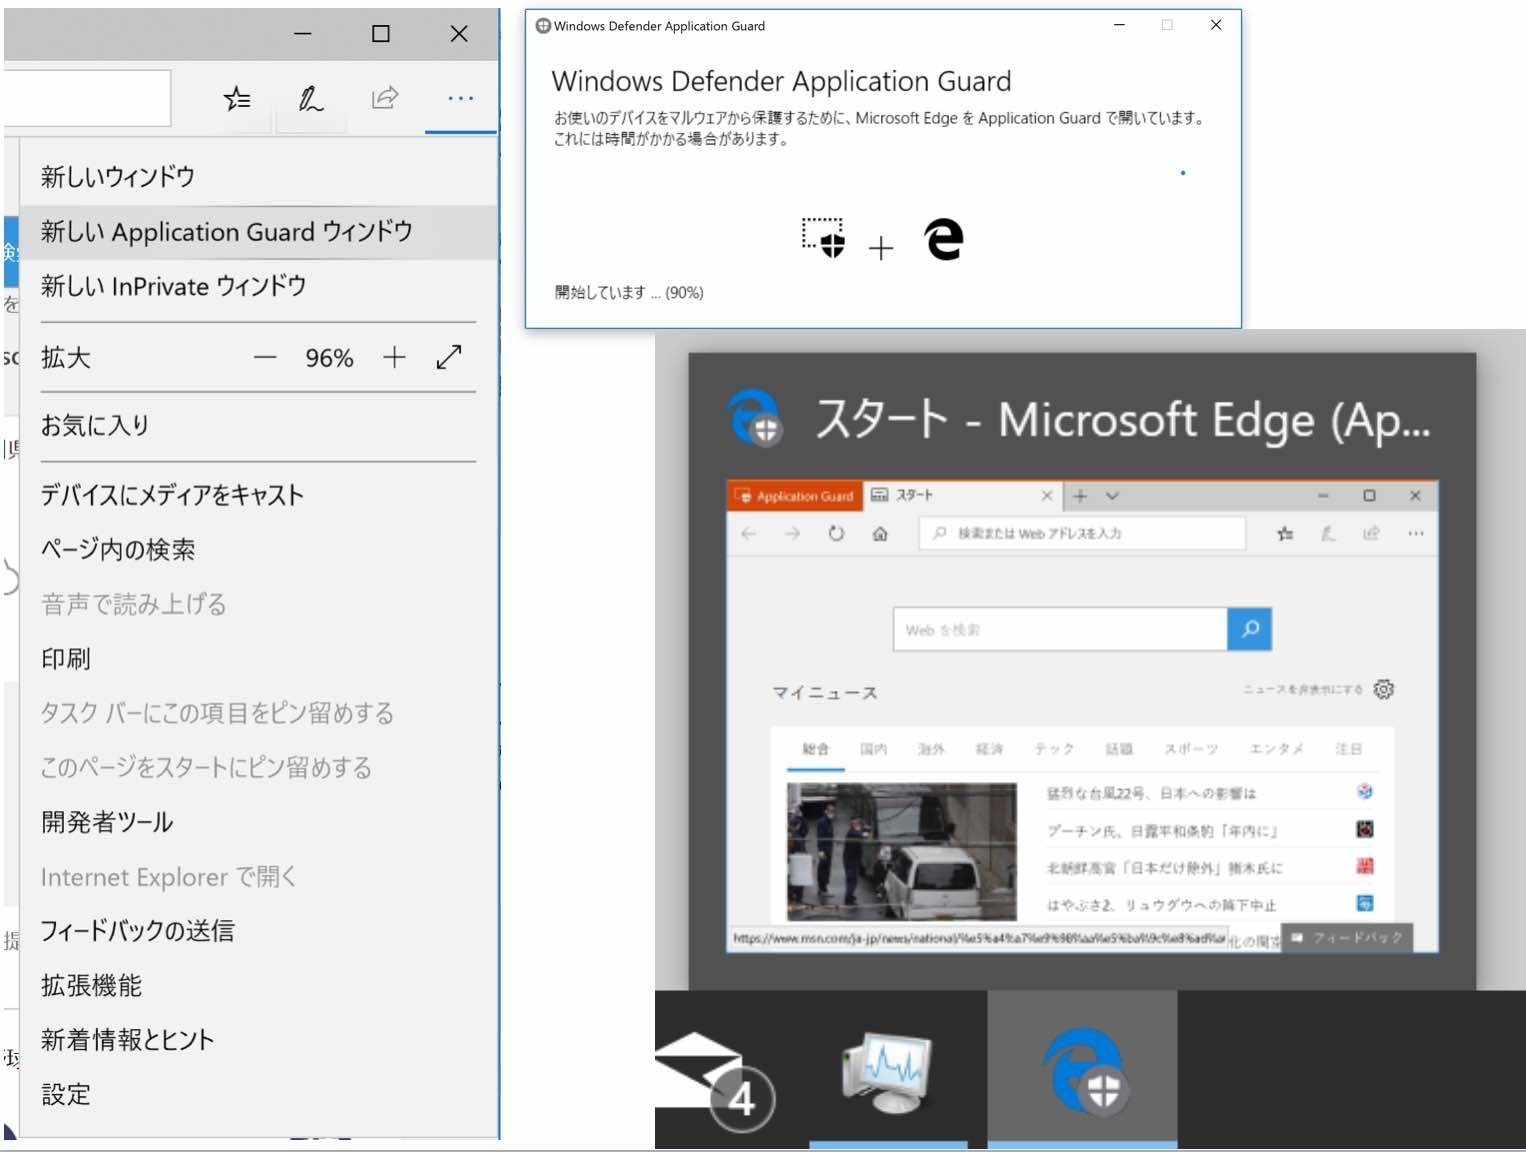The height and width of the screenshot is (1152, 1526).
Task: Close the スタート tab
Action: (x=1046, y=495)
